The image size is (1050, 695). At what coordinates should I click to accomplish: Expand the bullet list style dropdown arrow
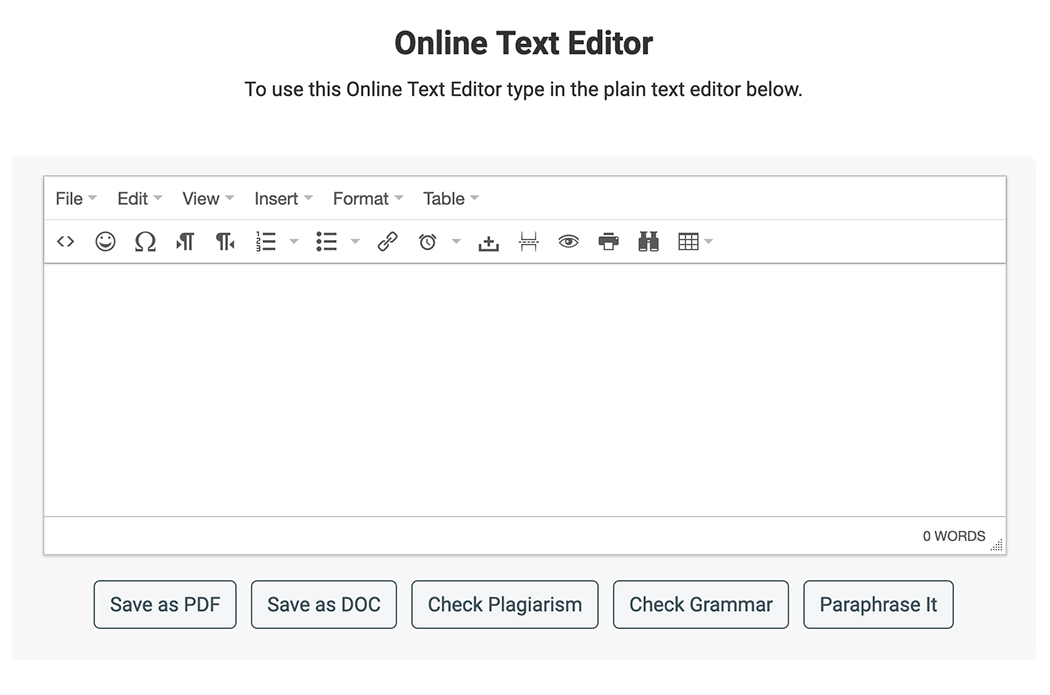click(x=355, y=242)
